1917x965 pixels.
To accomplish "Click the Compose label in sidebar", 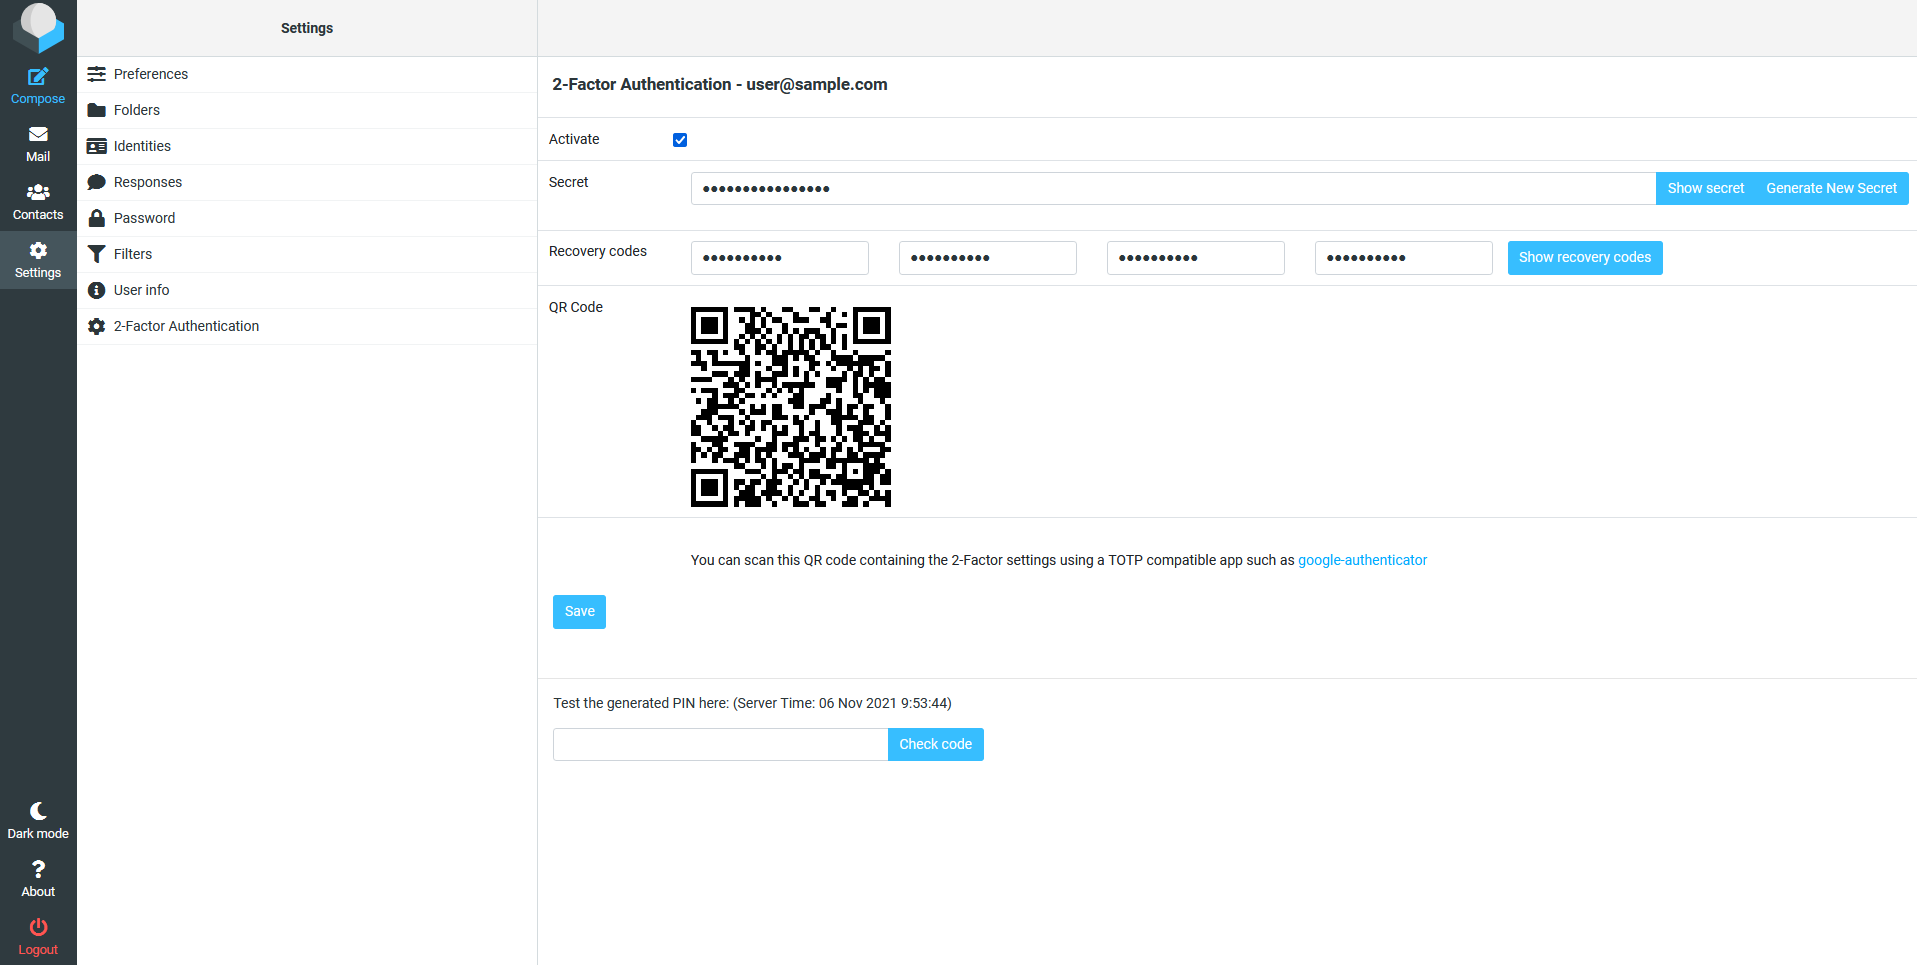I will pos(38,99).
